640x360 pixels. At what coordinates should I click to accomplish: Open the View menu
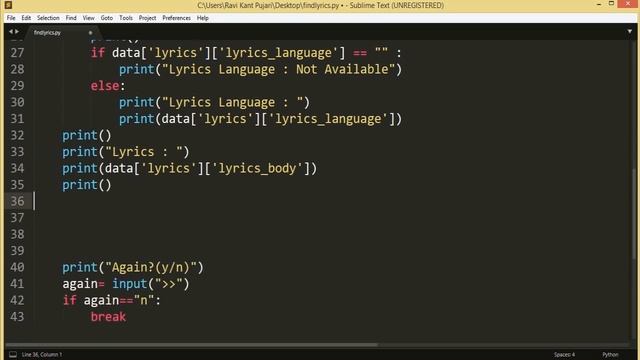click(x=89, y=18)
